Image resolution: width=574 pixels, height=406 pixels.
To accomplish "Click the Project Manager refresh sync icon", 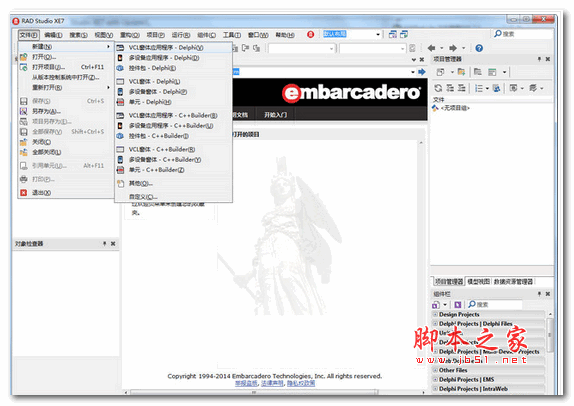I will click(x=438, y=88).
